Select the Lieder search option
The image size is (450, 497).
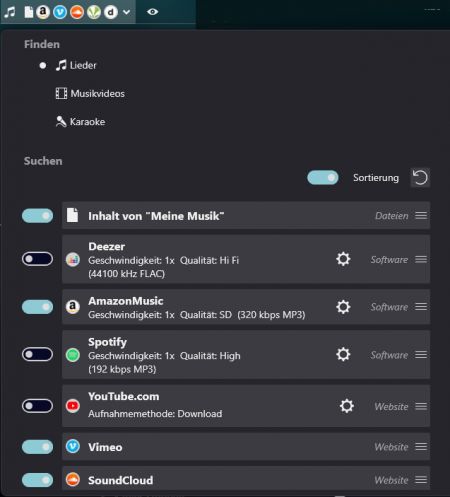tap(76, 65)
